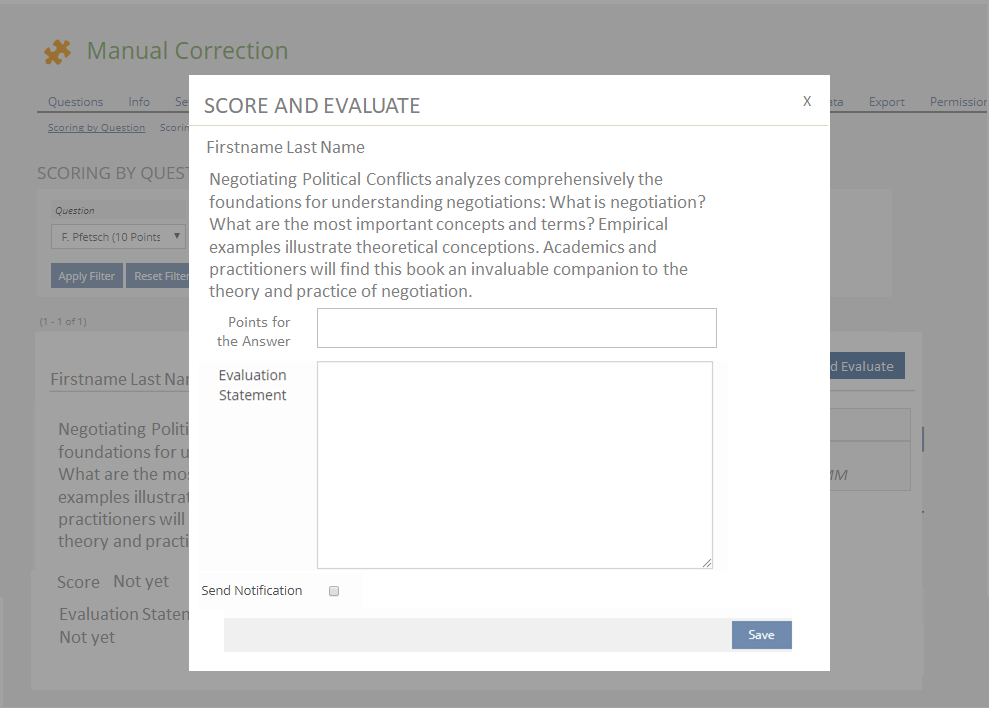
Task: Open the Permissions tab
Action: click(x=958, y=102)
